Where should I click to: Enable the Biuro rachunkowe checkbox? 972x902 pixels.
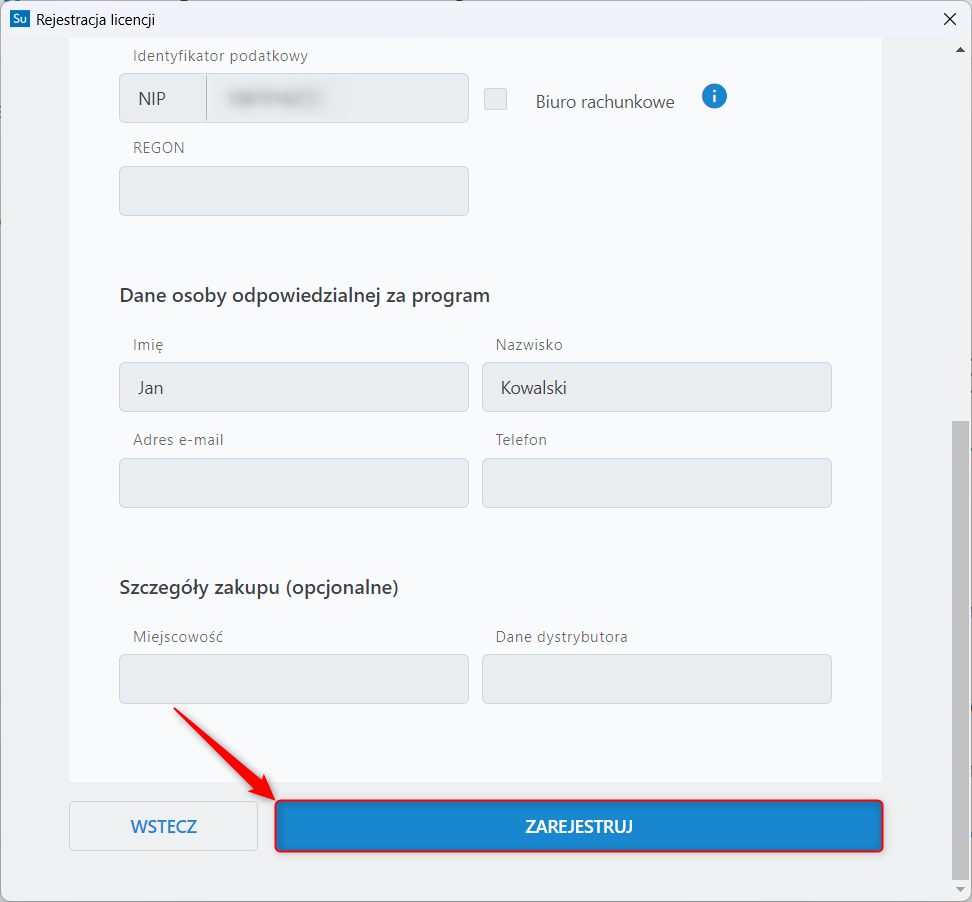[x=495, y=99]
